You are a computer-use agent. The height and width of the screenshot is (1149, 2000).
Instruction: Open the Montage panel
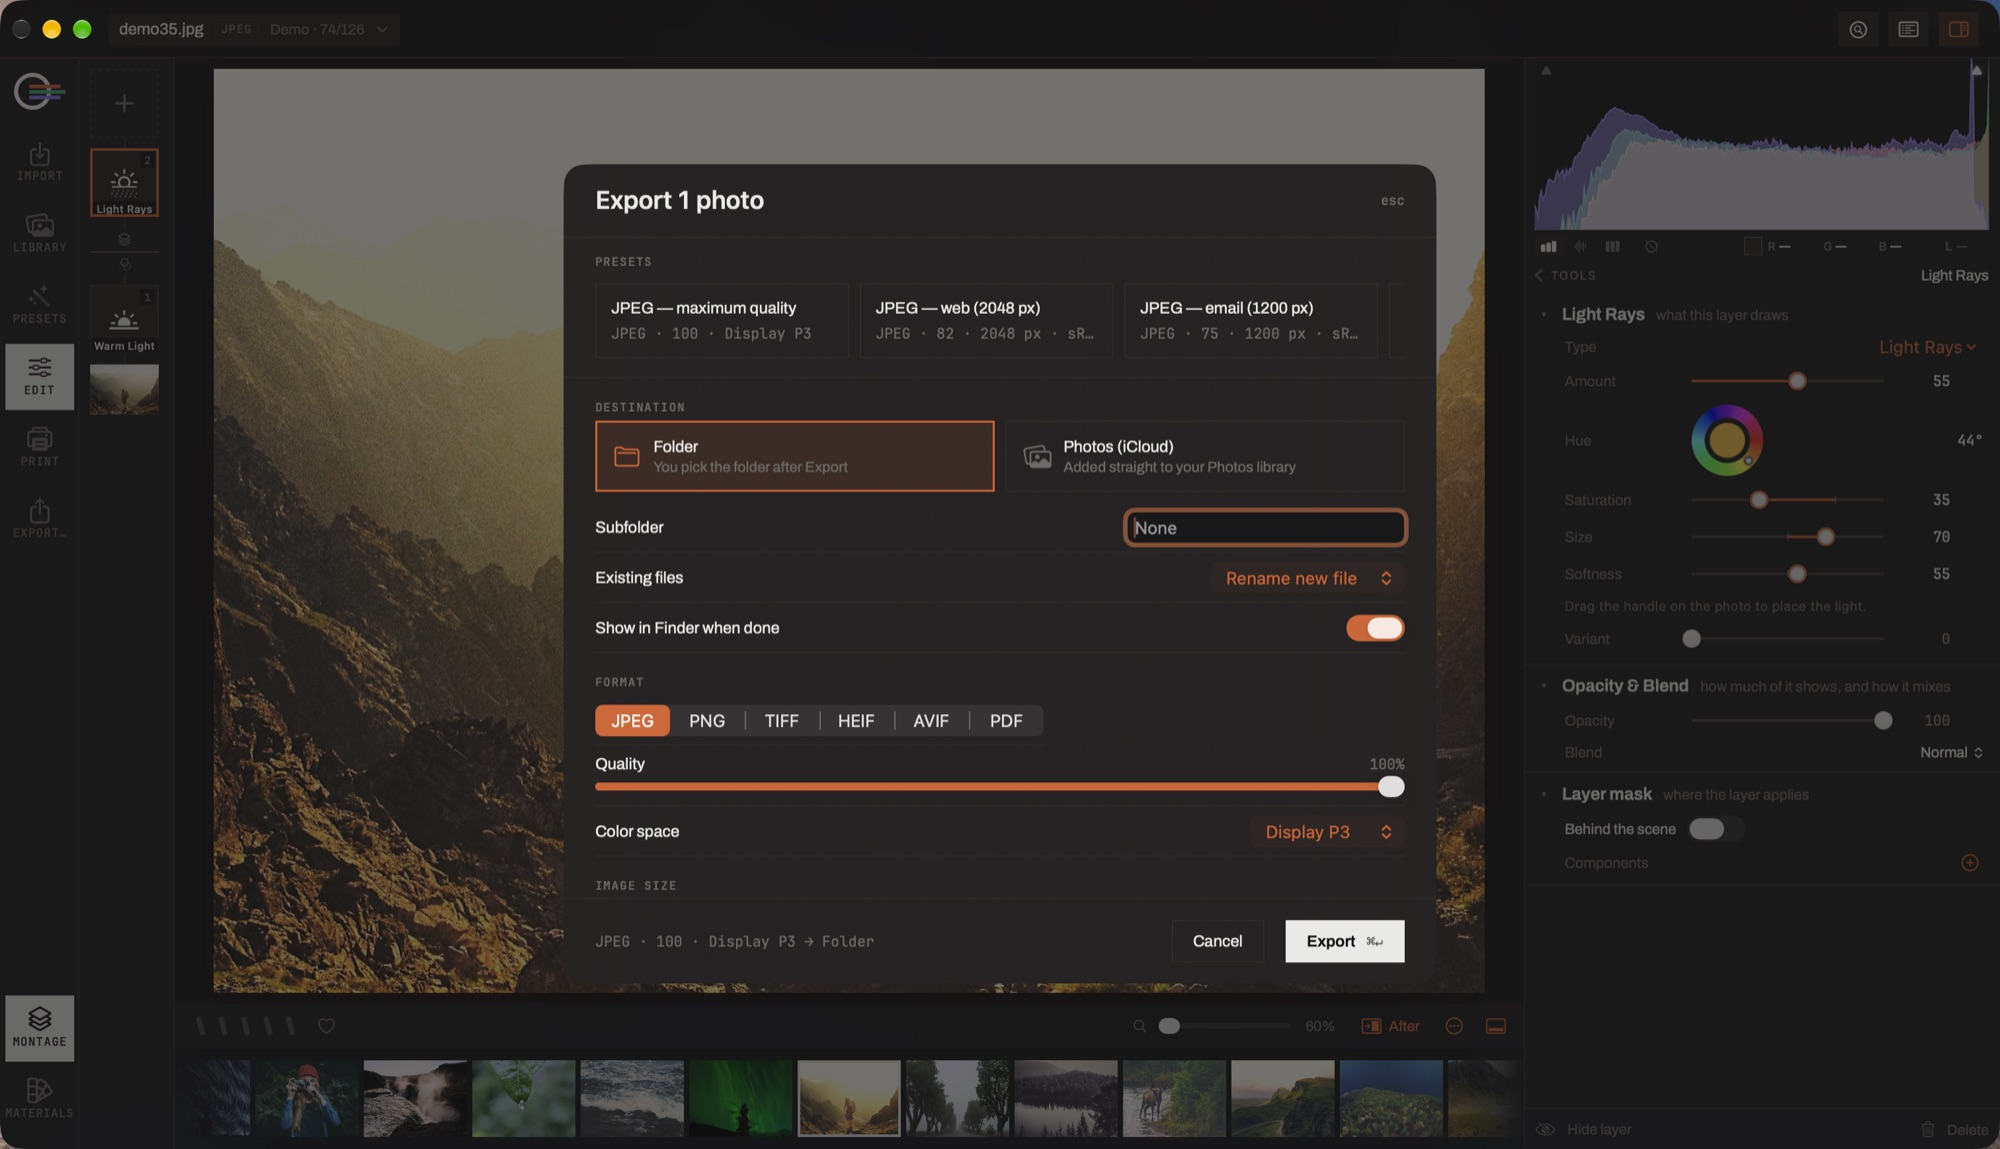click(x=39, y=1027)
